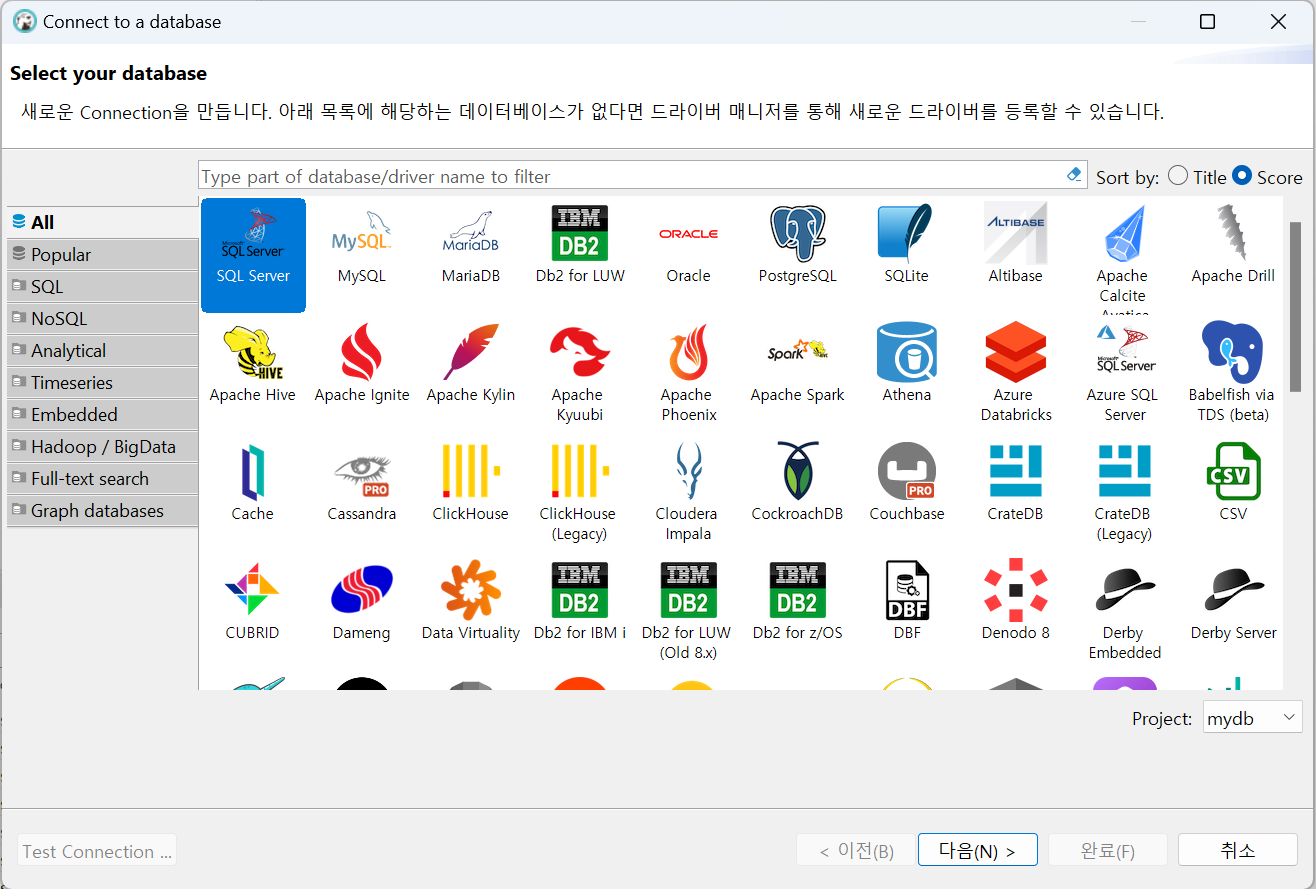Focus the database name filter field
This screenshot has height=889, width=1316.
point(630,176)
